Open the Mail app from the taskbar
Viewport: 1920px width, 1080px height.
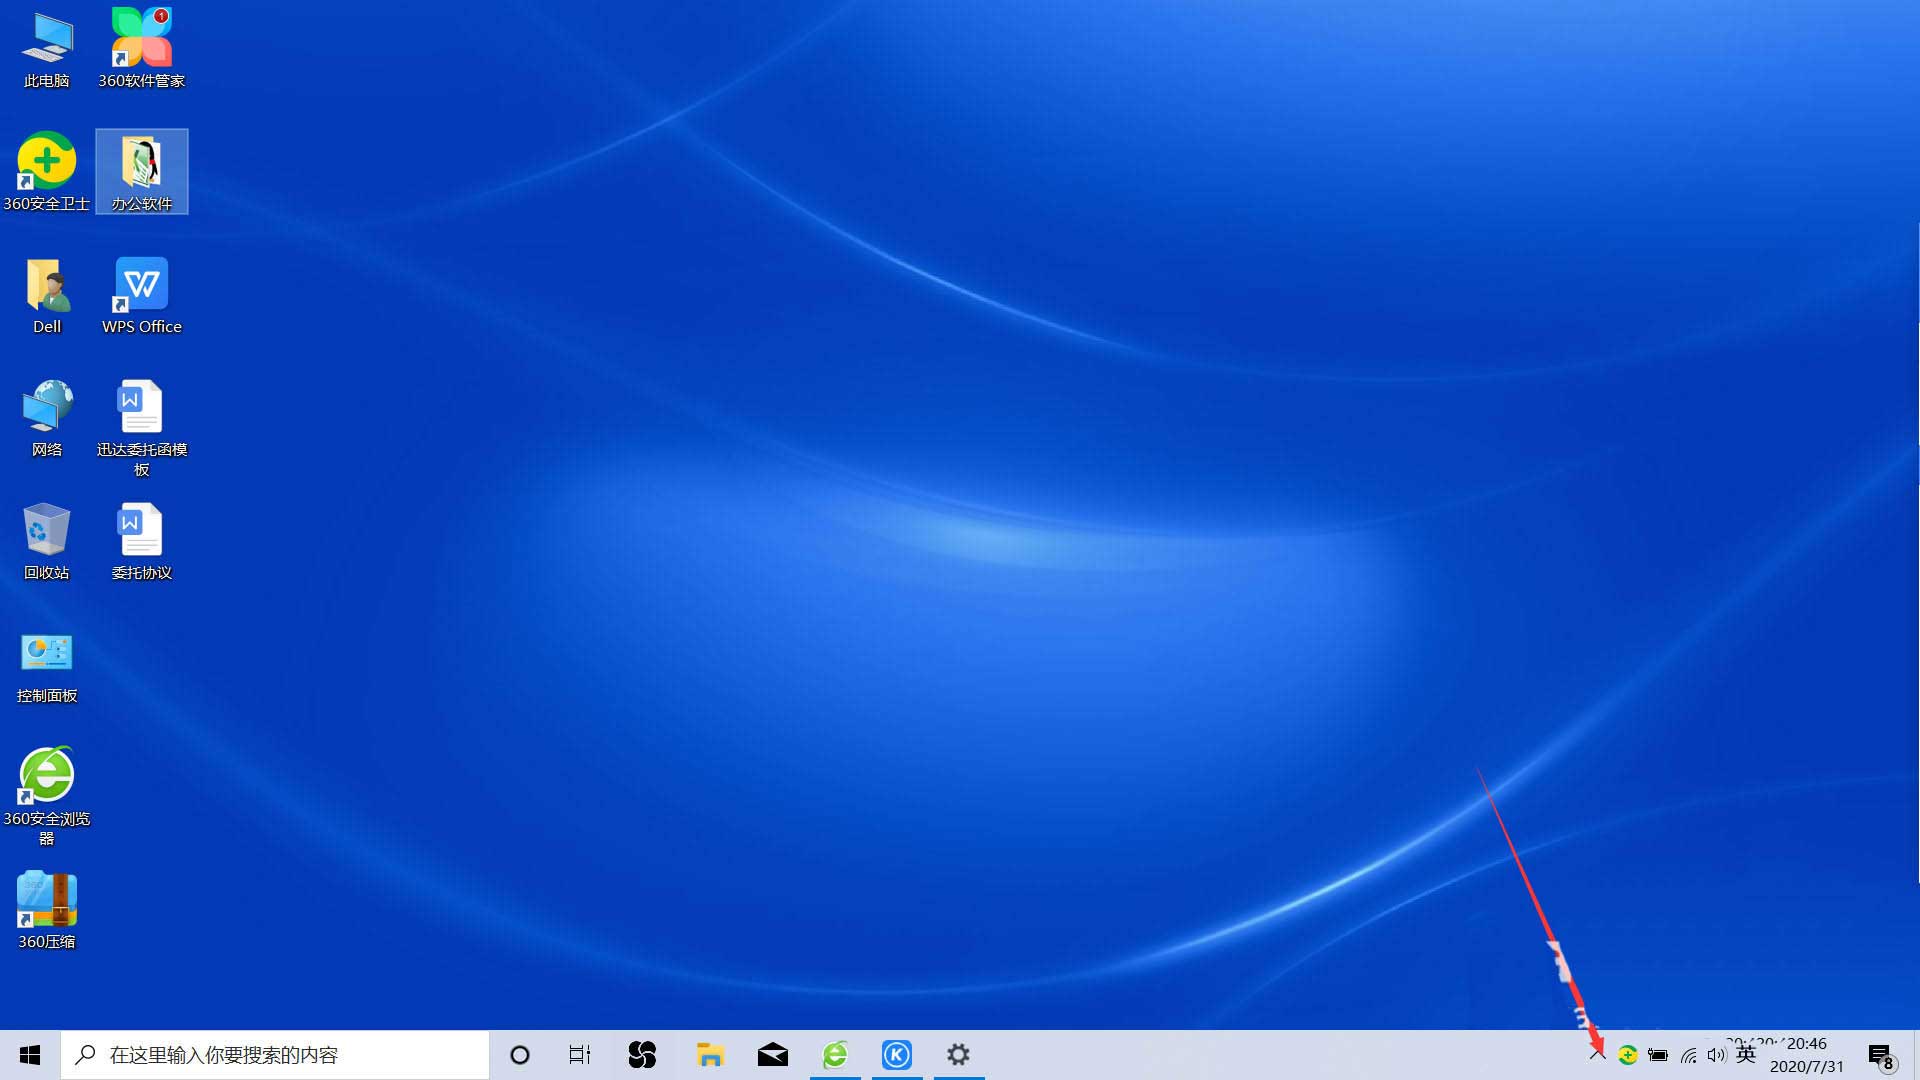772,1054
